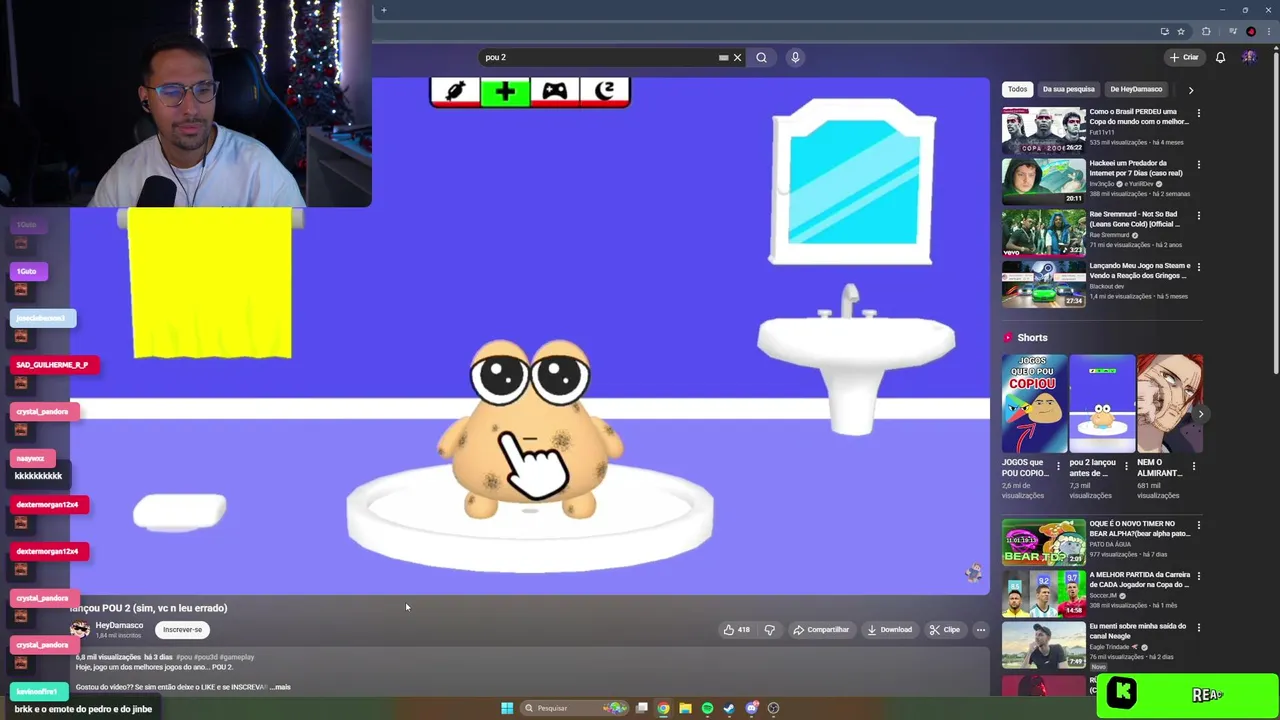Open 'Como o Brasil PERDEU uma Copa' thumbnail
This screenshot has height=720, width=1280.
[1043, 130]
